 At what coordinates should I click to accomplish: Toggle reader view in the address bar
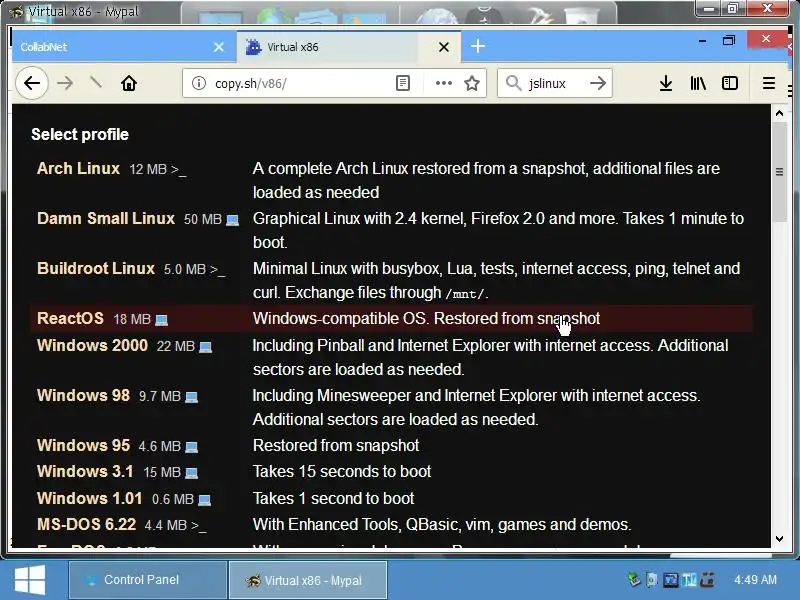tap(403, 83)
